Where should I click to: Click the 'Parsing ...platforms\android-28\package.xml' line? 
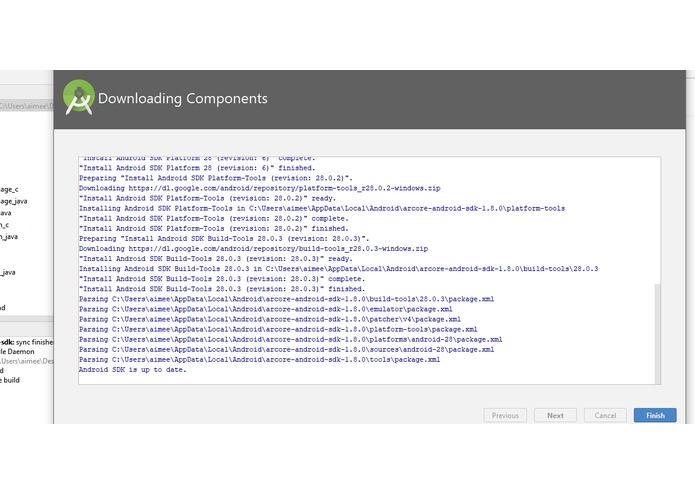tap(290, 339)
